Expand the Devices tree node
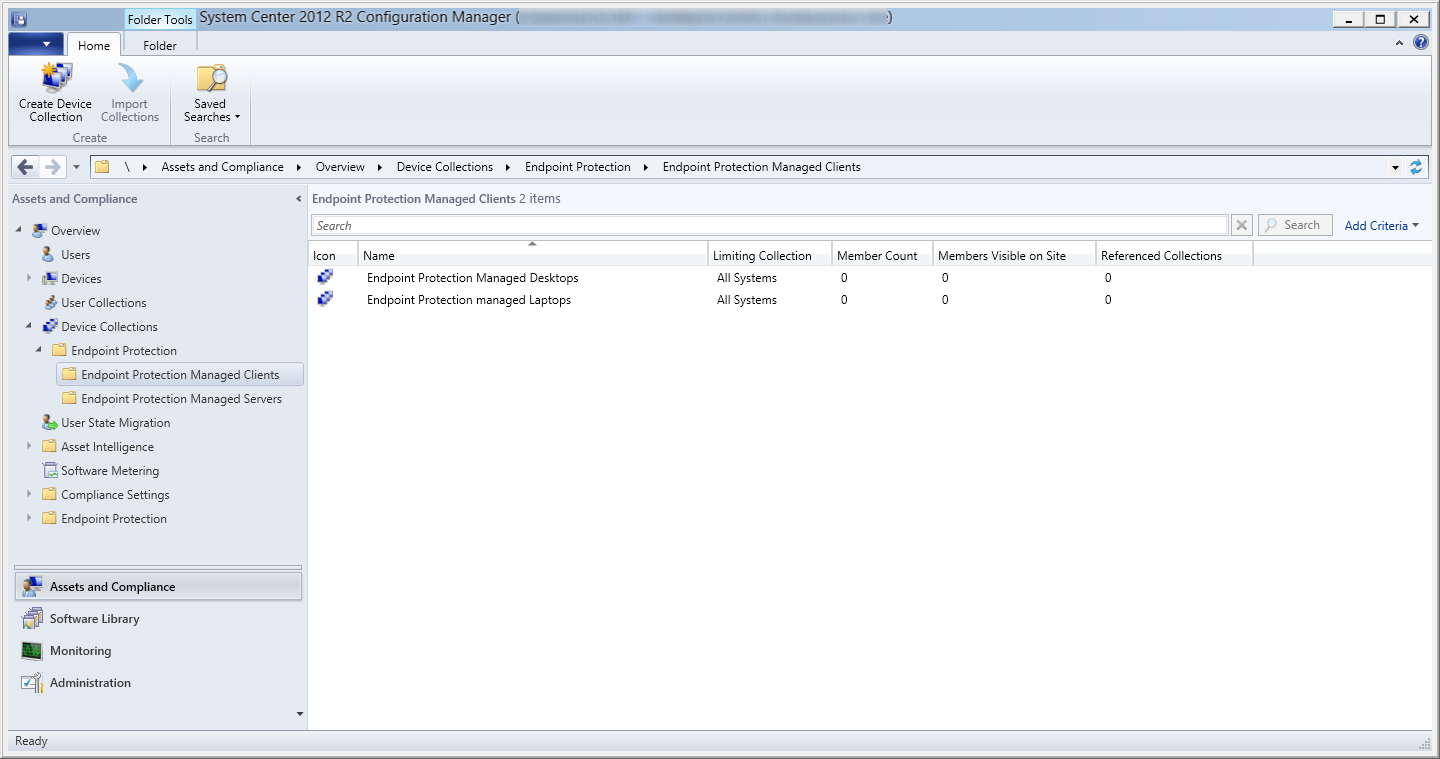The image size is (1440, 759). point(29,278)
